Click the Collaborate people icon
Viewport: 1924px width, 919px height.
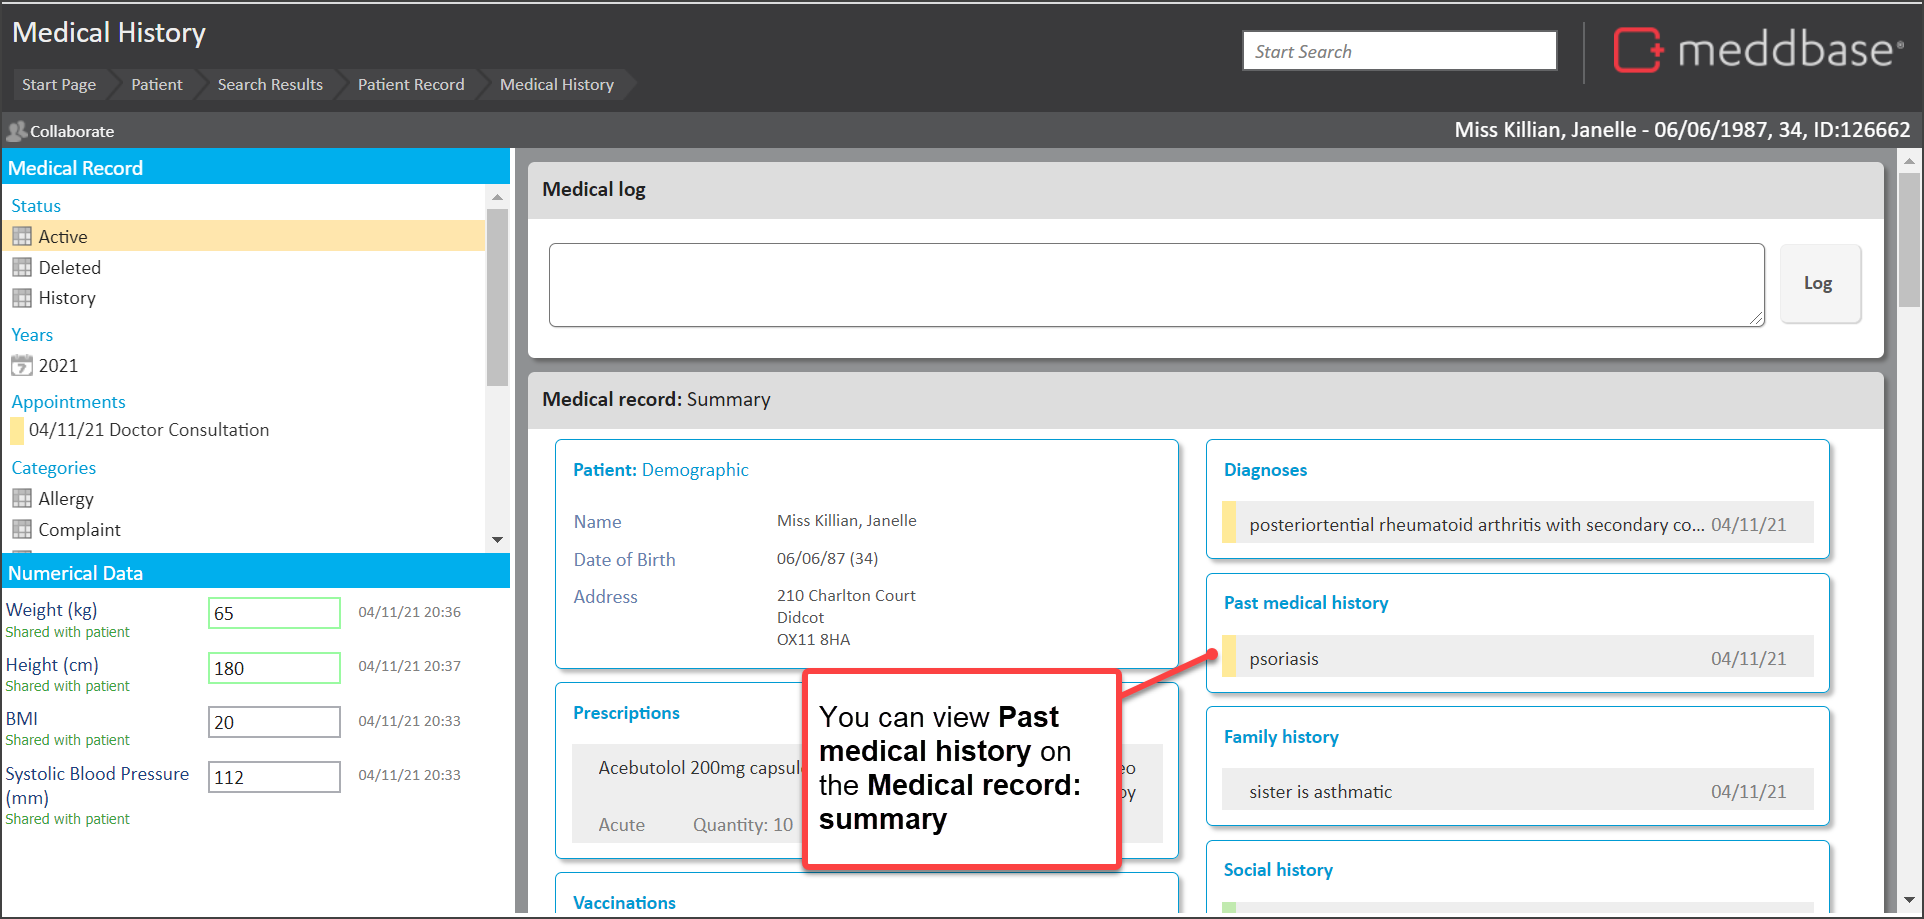click(16, 131)
